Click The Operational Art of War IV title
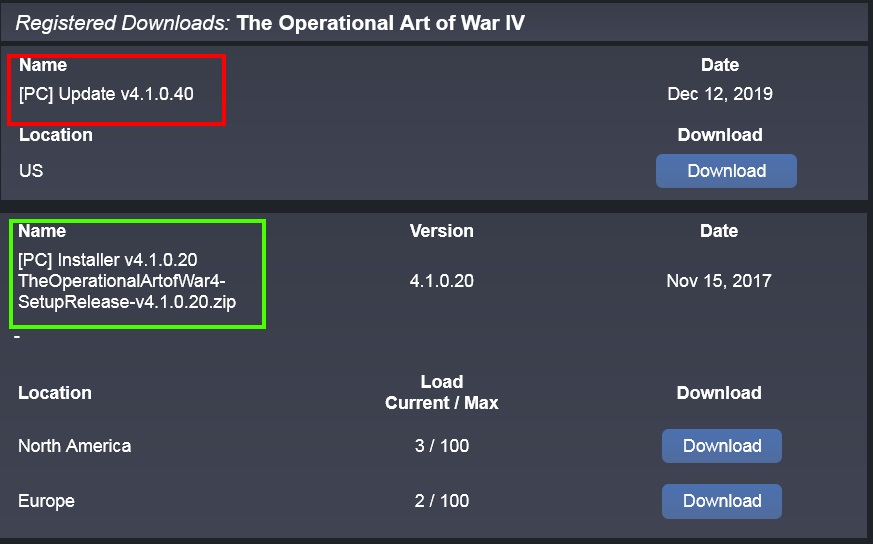Image resolution: width=873 pixels, height=544 pixels. pos(380,23)
